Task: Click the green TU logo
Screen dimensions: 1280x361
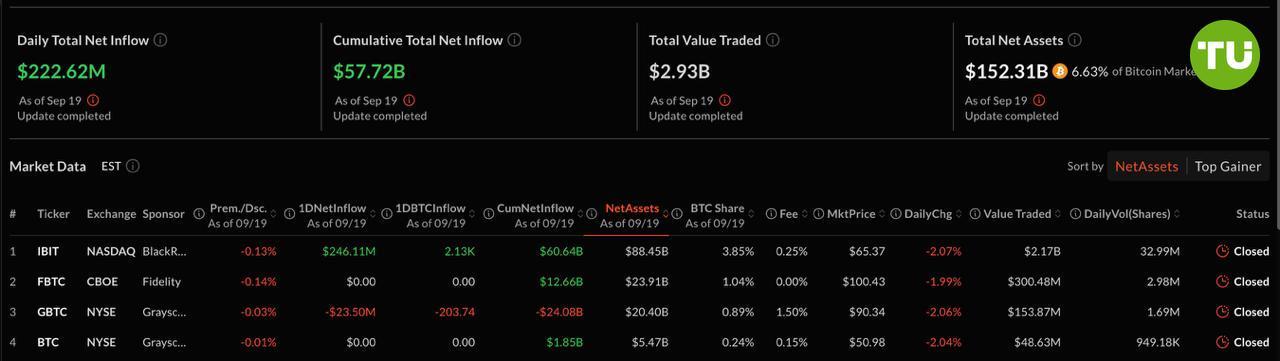Action: (x=1225, y=55)
